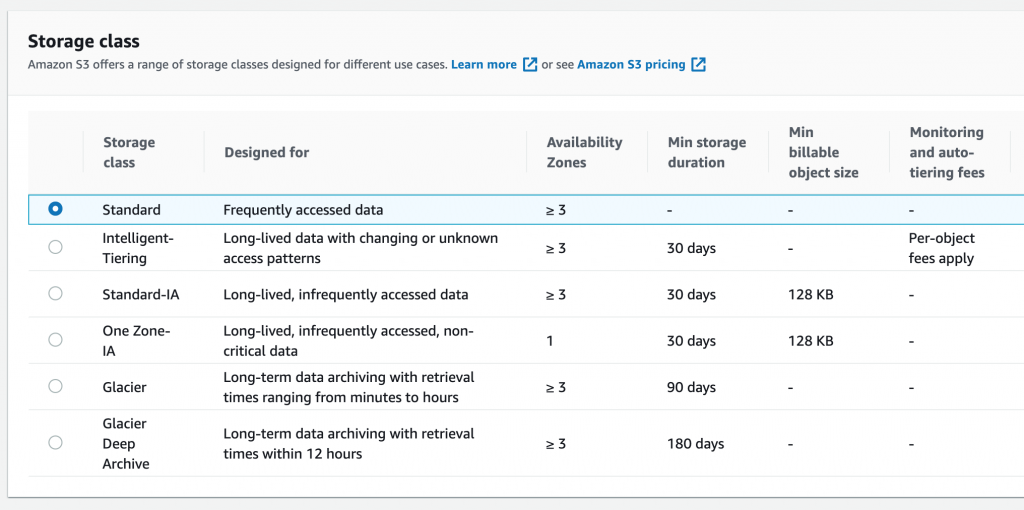
Task: Click 'retrieval times ranging from minutes to hours' text
Action: (x=349, y=387)
